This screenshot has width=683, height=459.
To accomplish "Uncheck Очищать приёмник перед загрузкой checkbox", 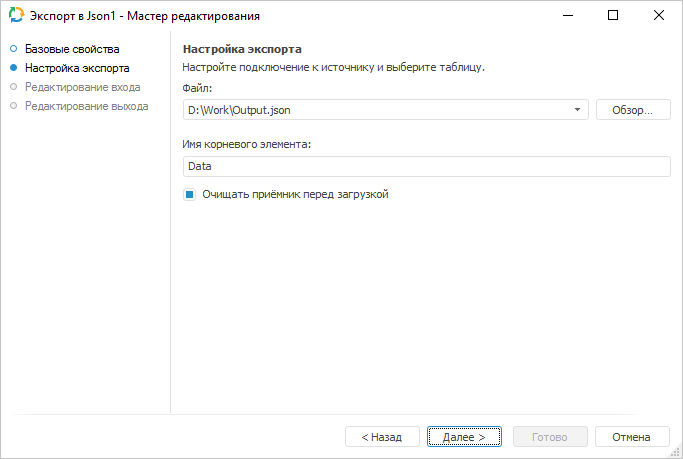I will 189,195.
